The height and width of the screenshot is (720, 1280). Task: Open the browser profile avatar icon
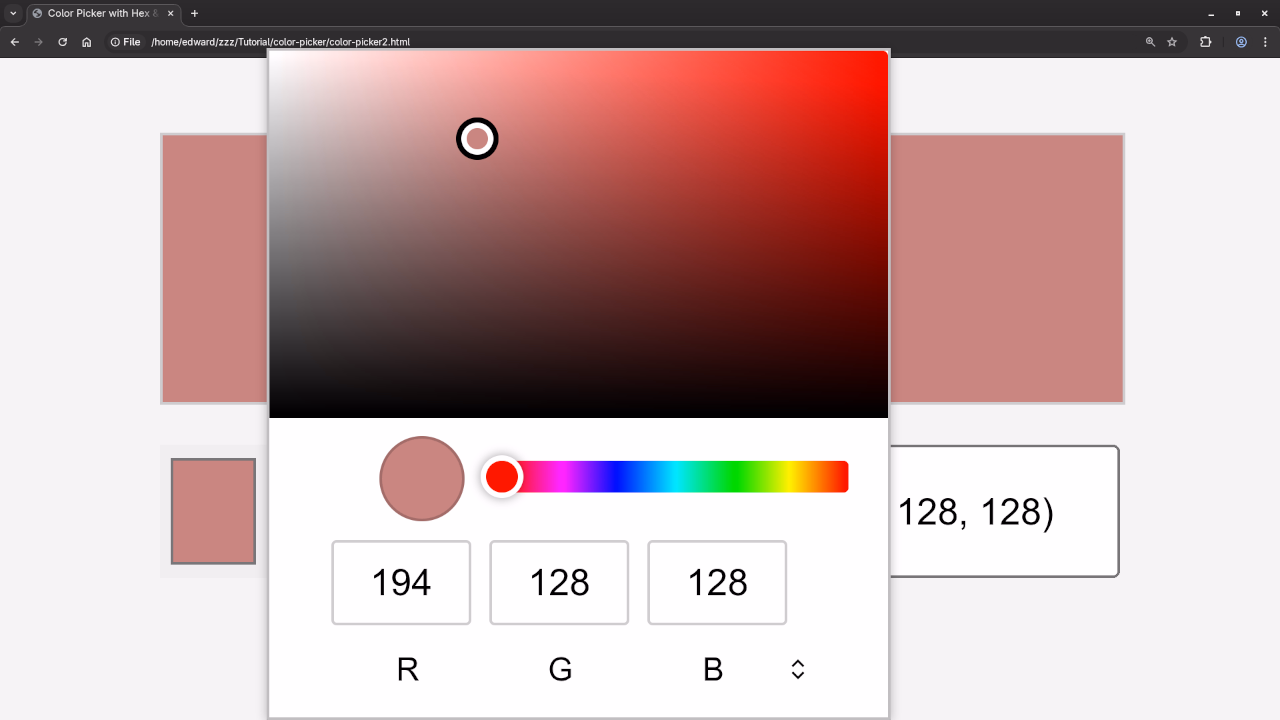click(x=1241, y=42)
